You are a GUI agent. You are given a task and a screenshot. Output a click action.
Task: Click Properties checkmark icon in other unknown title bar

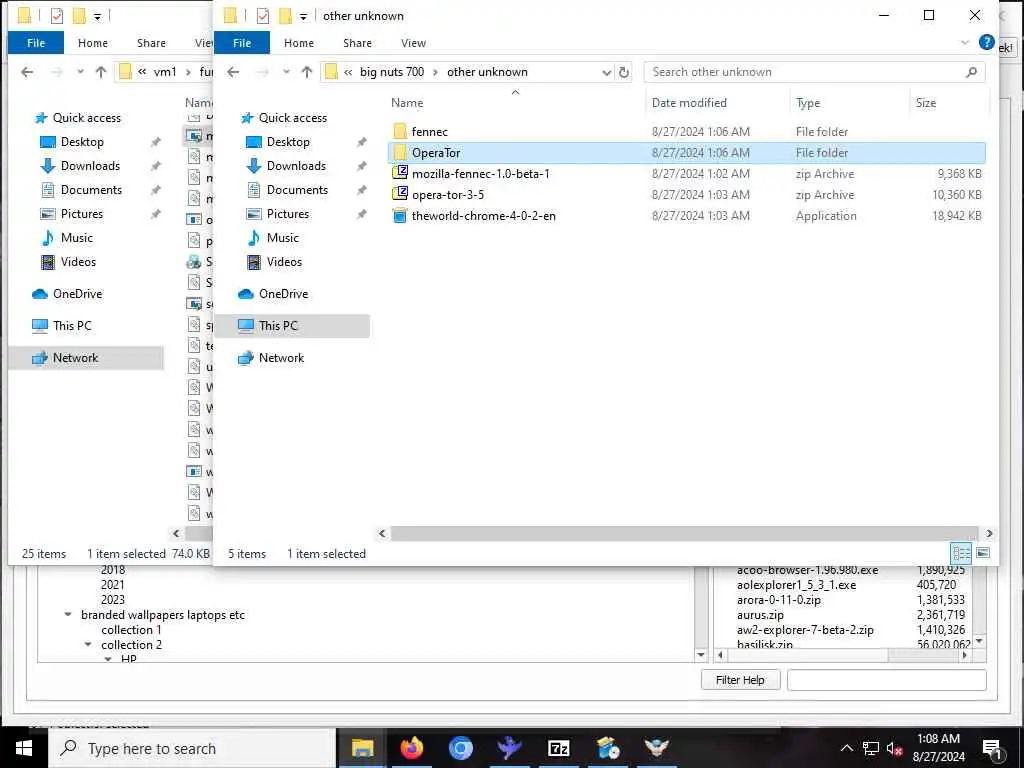coord(263,16)
